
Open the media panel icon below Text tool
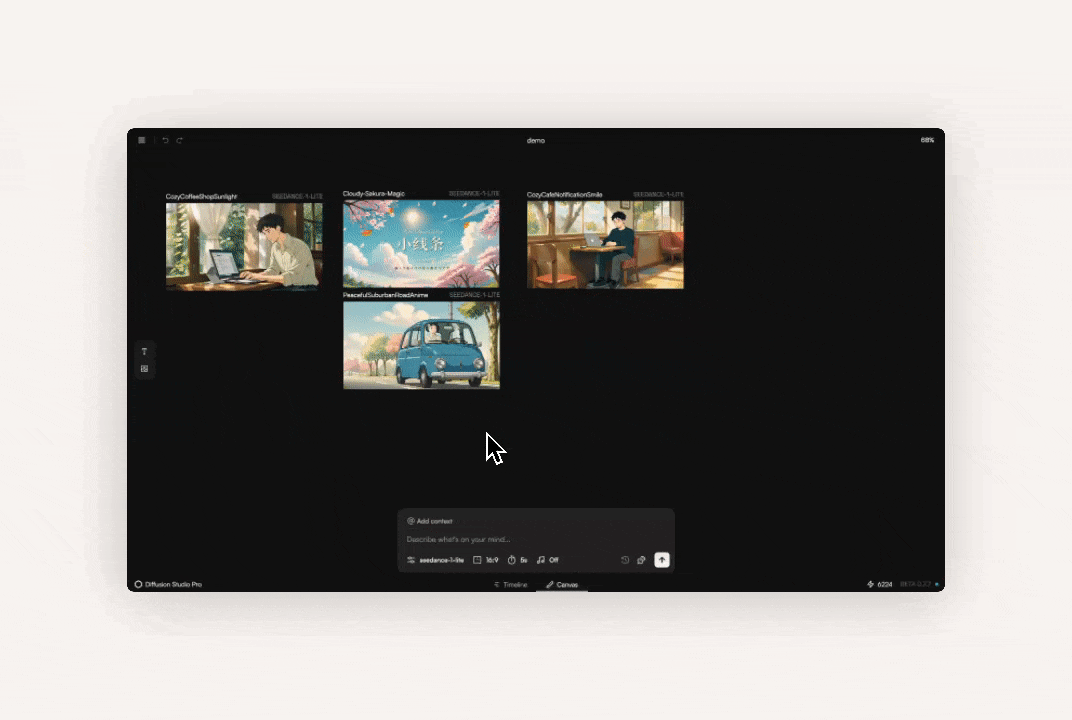(144, 369)
